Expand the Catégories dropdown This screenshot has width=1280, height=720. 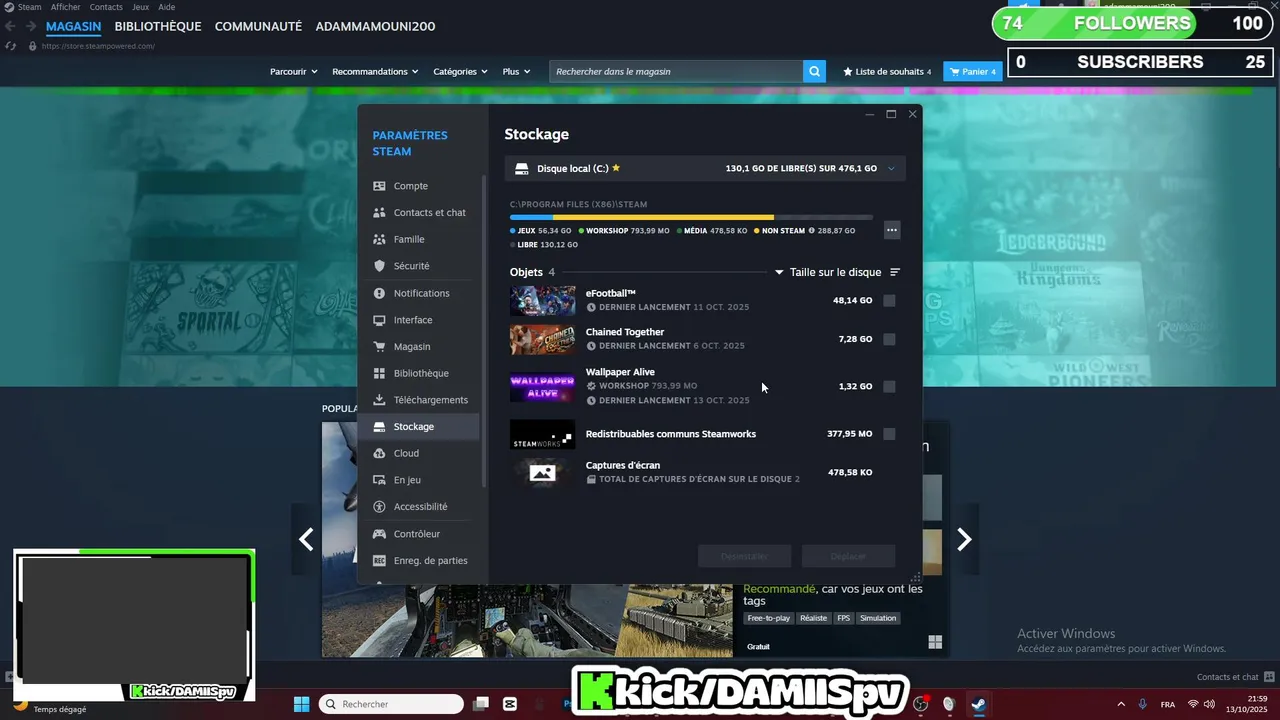(x=460, y=71)
